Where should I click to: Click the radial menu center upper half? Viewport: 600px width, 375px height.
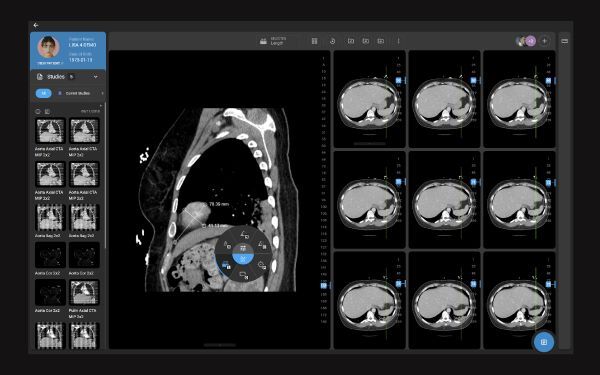click(243, 249)
